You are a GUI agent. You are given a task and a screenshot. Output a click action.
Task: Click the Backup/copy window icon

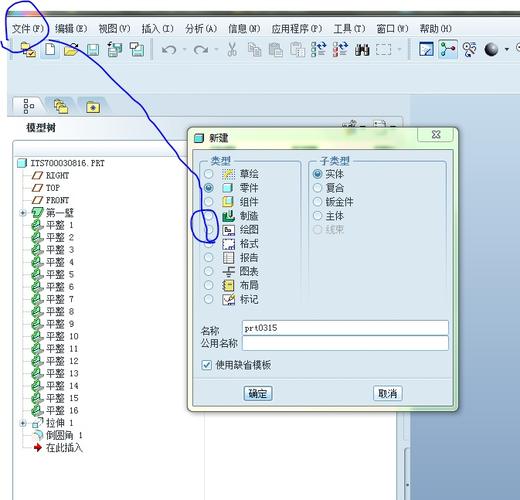[x=137, y=50]
